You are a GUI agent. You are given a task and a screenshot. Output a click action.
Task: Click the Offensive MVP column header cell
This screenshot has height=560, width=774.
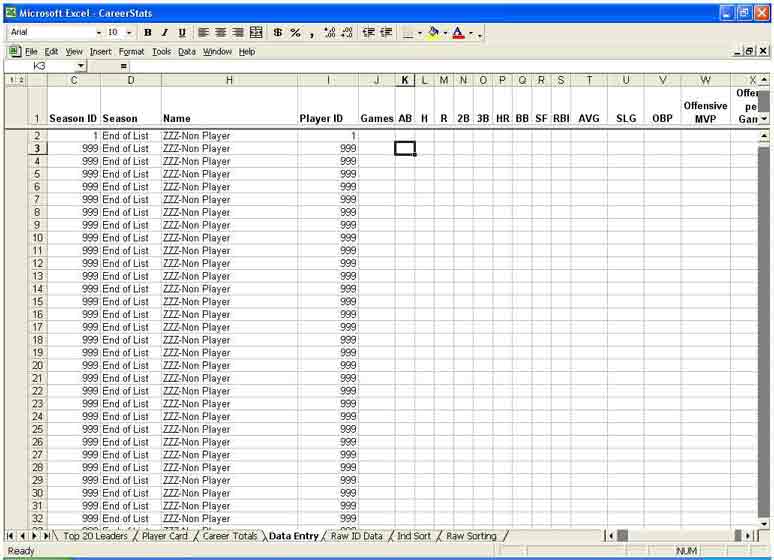pyautogui.click(x=705, y=112)
